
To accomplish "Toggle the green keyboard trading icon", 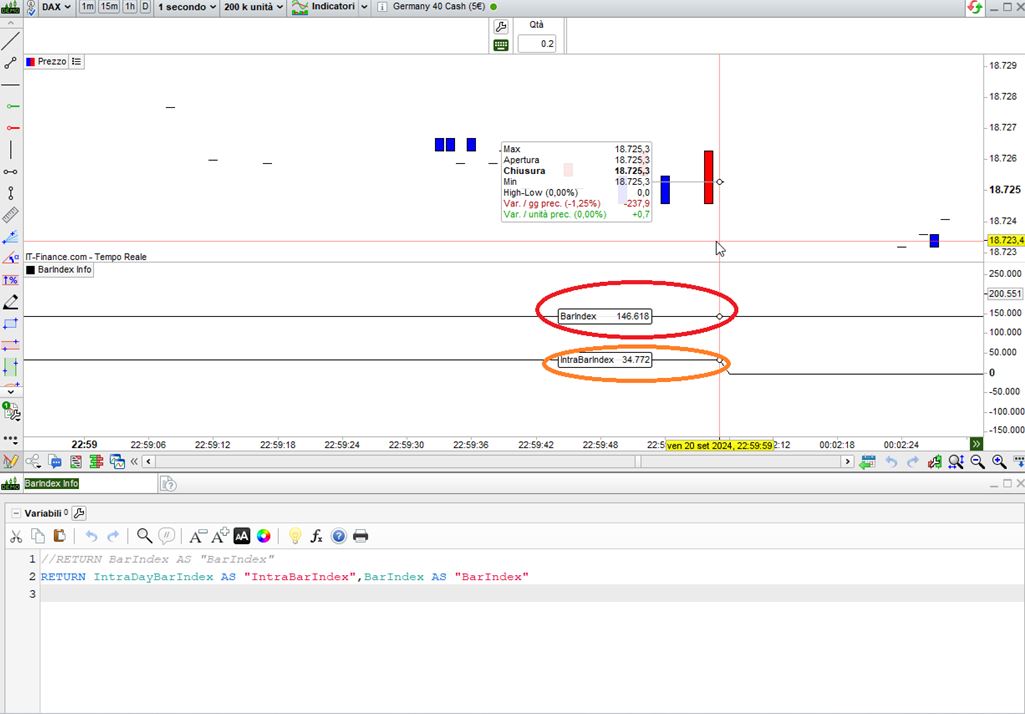I will pos(501,45).
